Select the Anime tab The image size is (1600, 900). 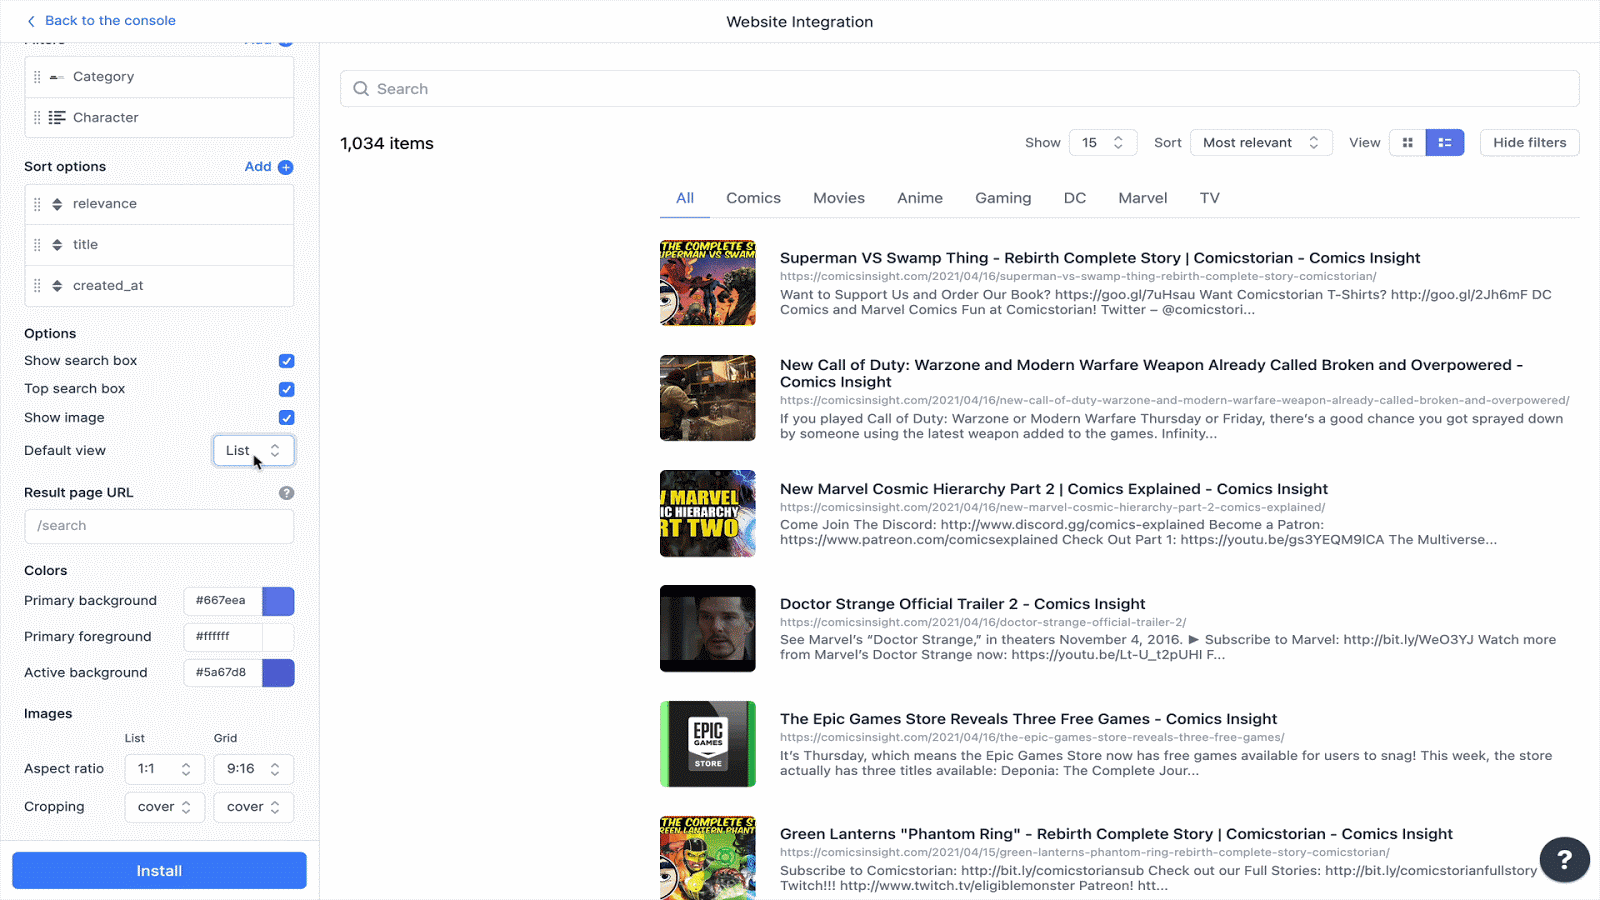tap(920, 198)
